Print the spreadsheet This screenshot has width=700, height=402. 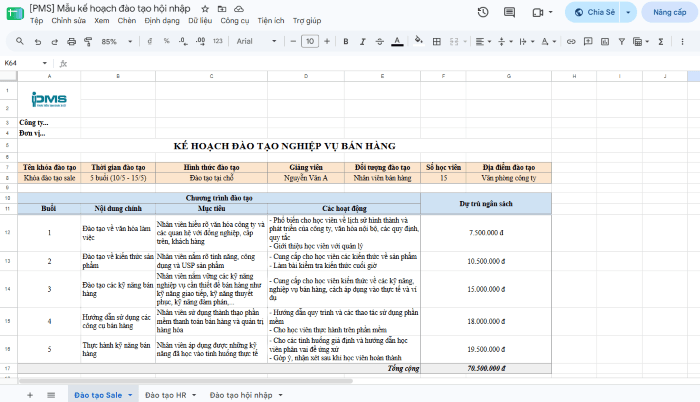(x=71, y=42)
